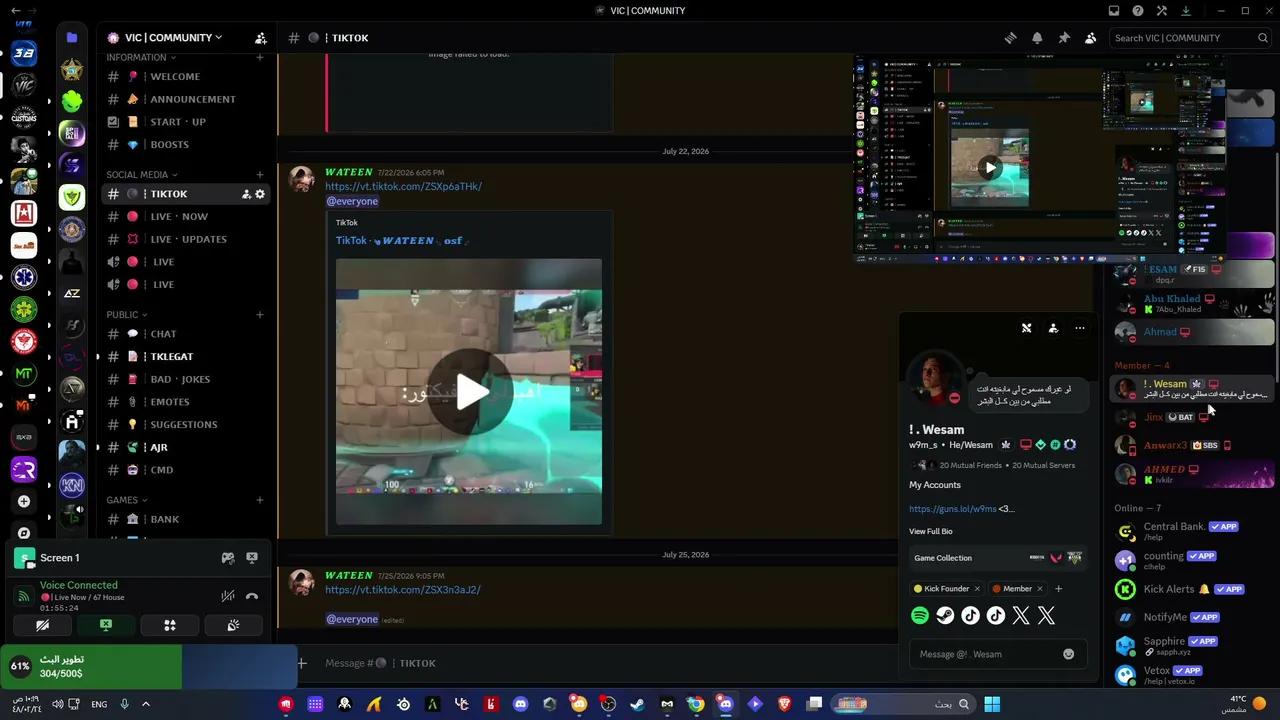Click View Full Bio on Wesam's profile
This screenshot has width=1280, height=720.
(931, 532)
